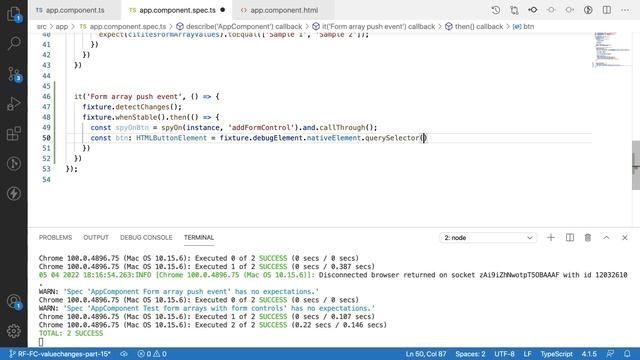Open the Manage gear icon

tap(14, 331)
